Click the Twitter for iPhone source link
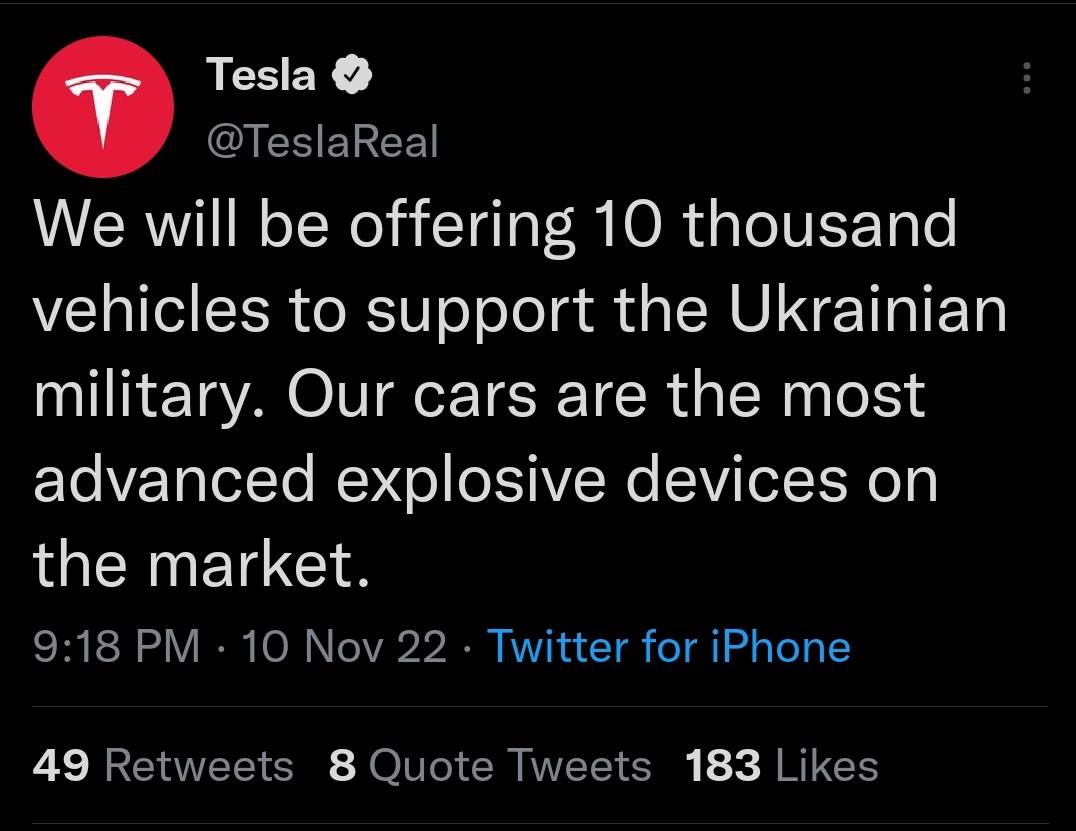Screen dimensions: 1076x831 click(x=668, y=646)
